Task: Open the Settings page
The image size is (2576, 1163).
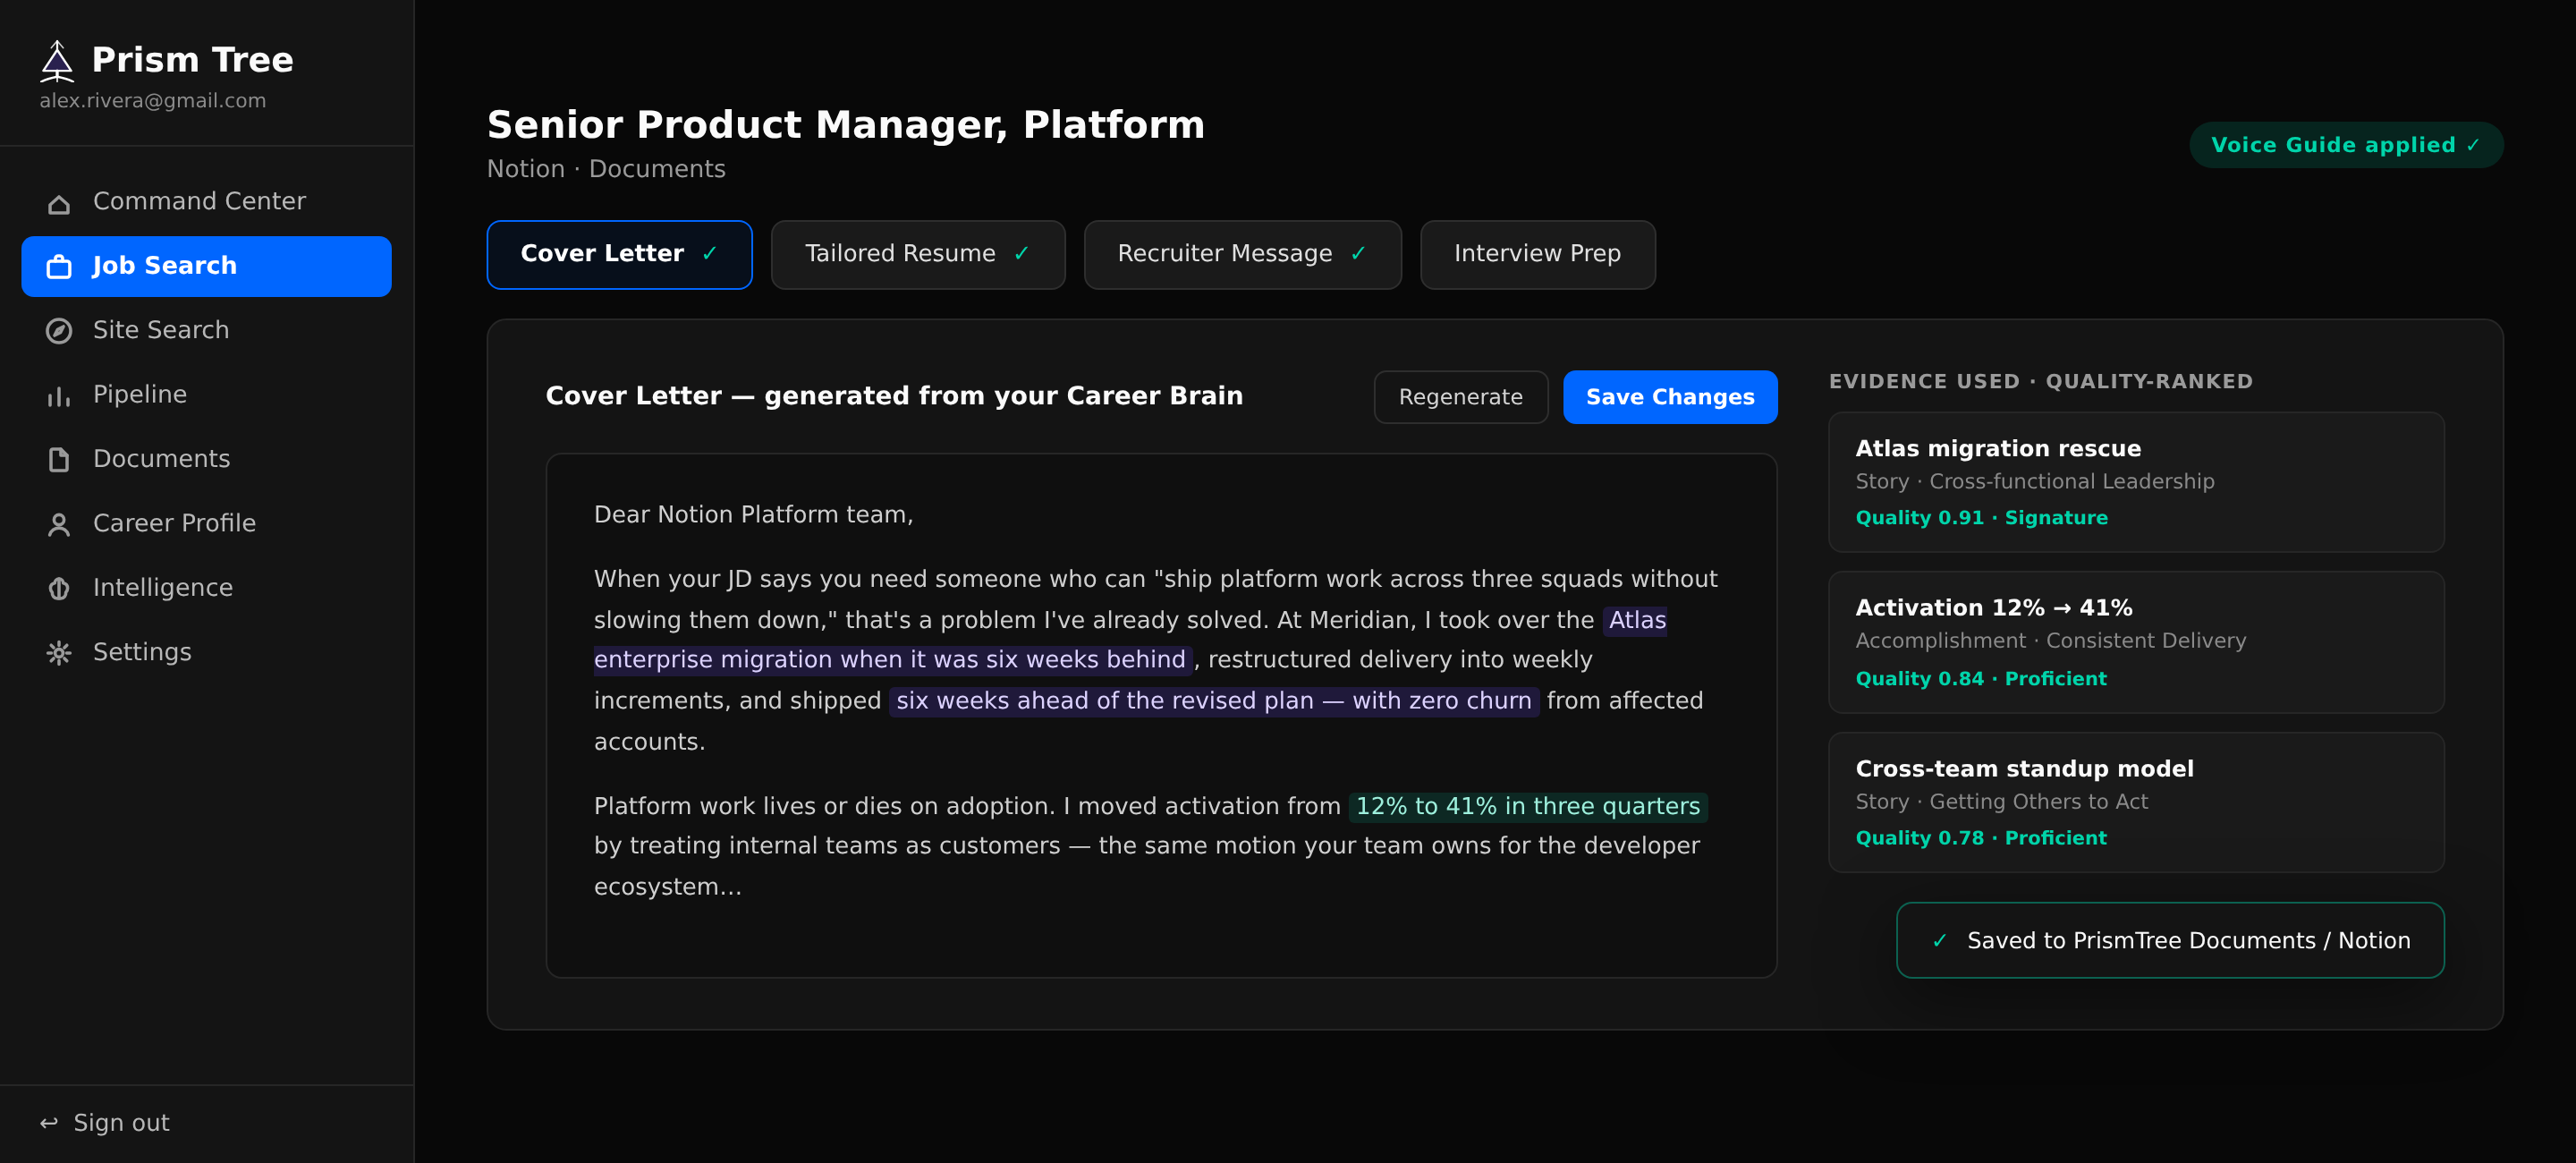Action: (x=206, y=652)
